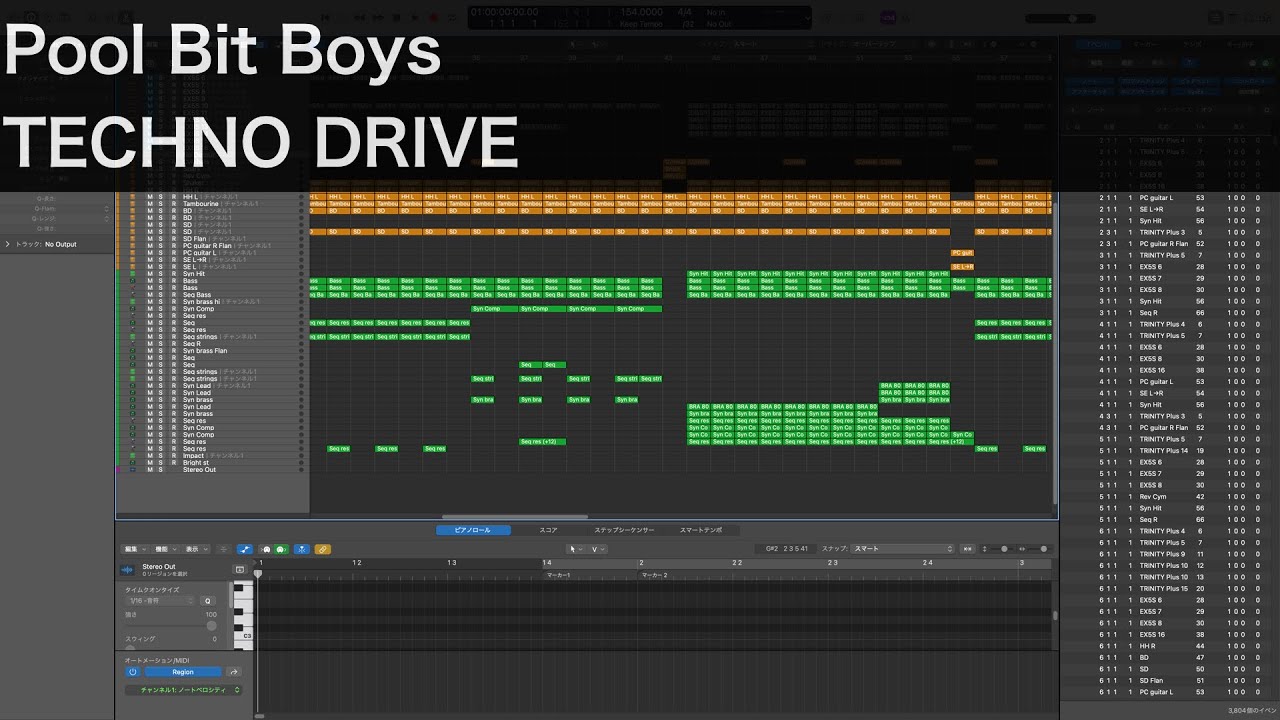The width and height of the screenshot is (1280, 720).
Task: Mute the Tambourine track
Action: 150,204
